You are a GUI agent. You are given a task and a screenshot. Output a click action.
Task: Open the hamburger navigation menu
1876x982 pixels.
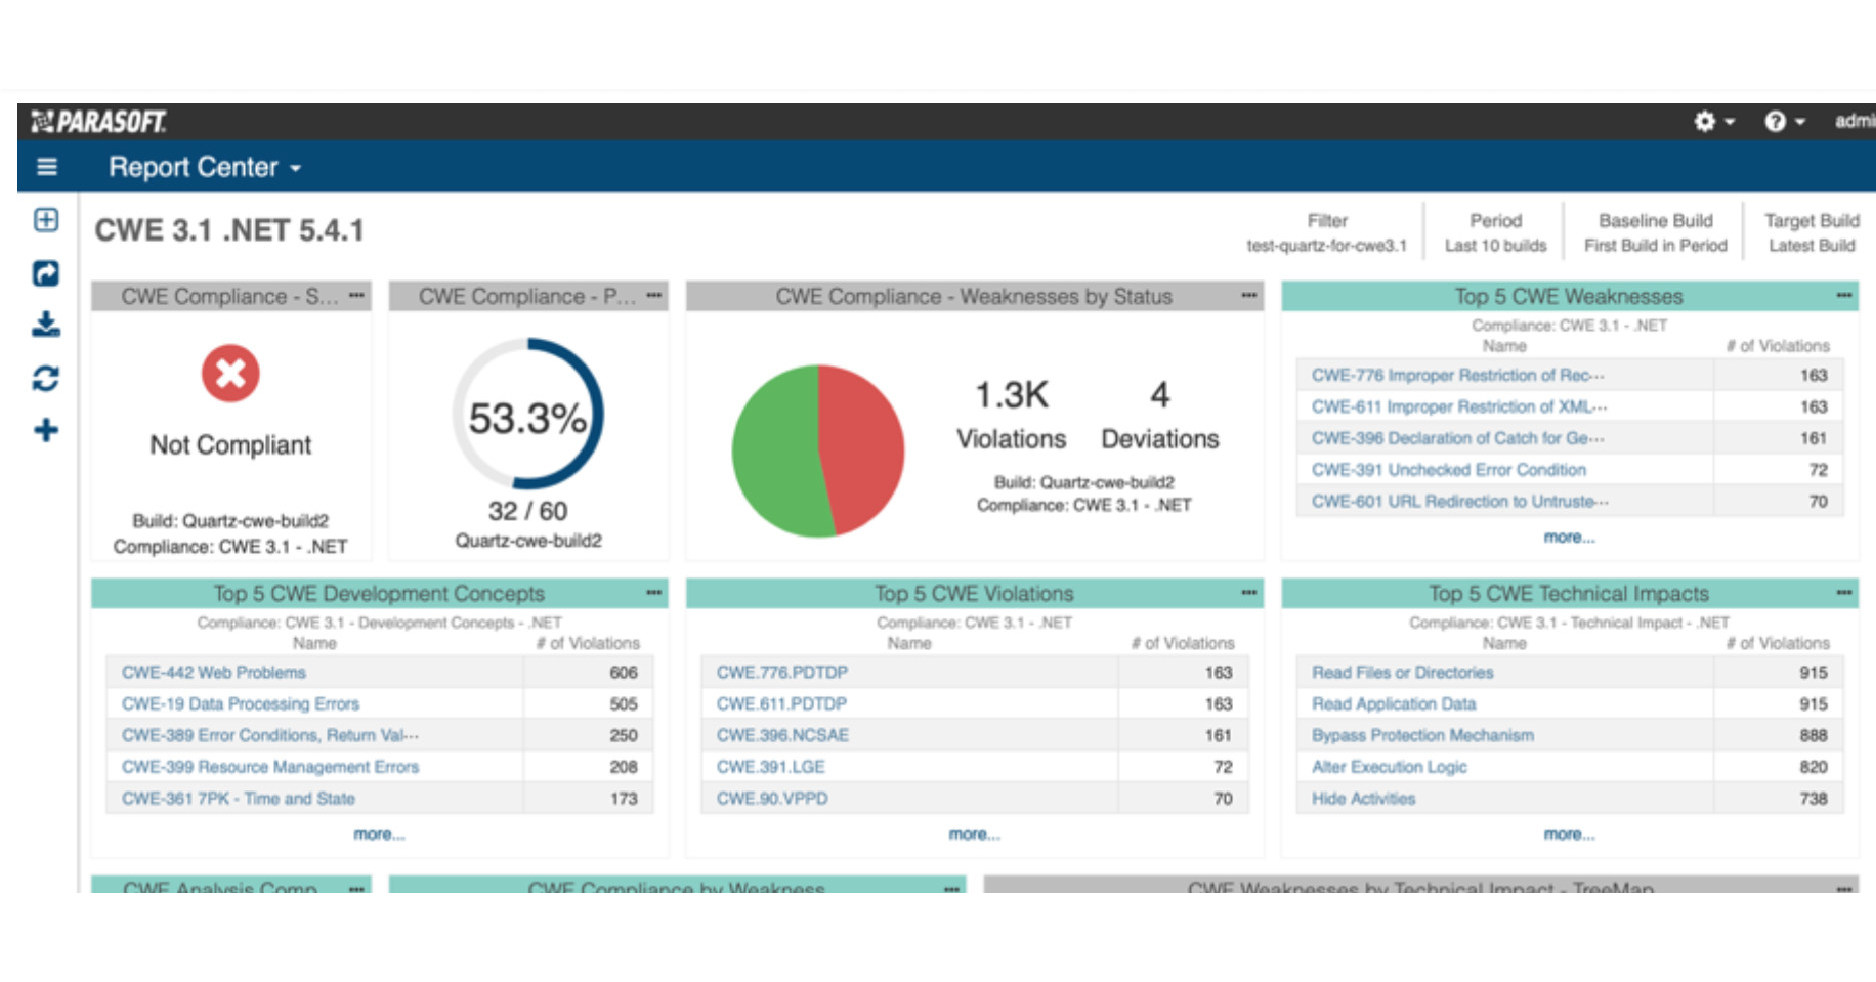tap(46, 167)
